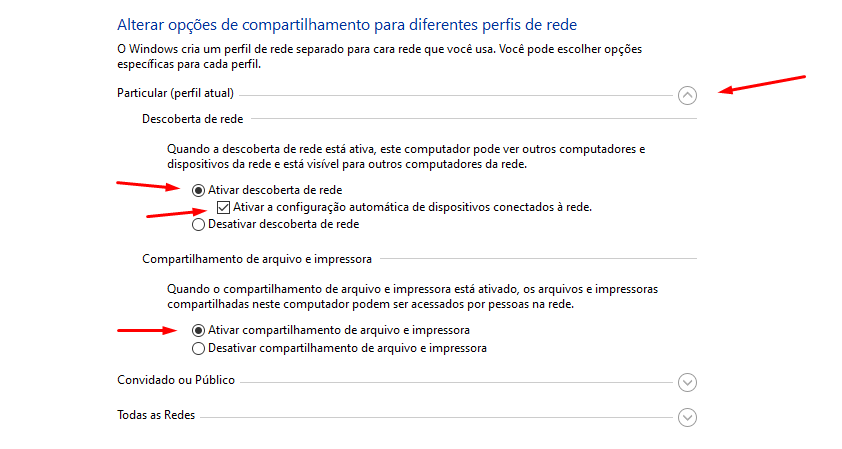Click the red arrow pointing at the configuração automática checkbox
Screen dimensions: 842x449
(x=177, y=213)
